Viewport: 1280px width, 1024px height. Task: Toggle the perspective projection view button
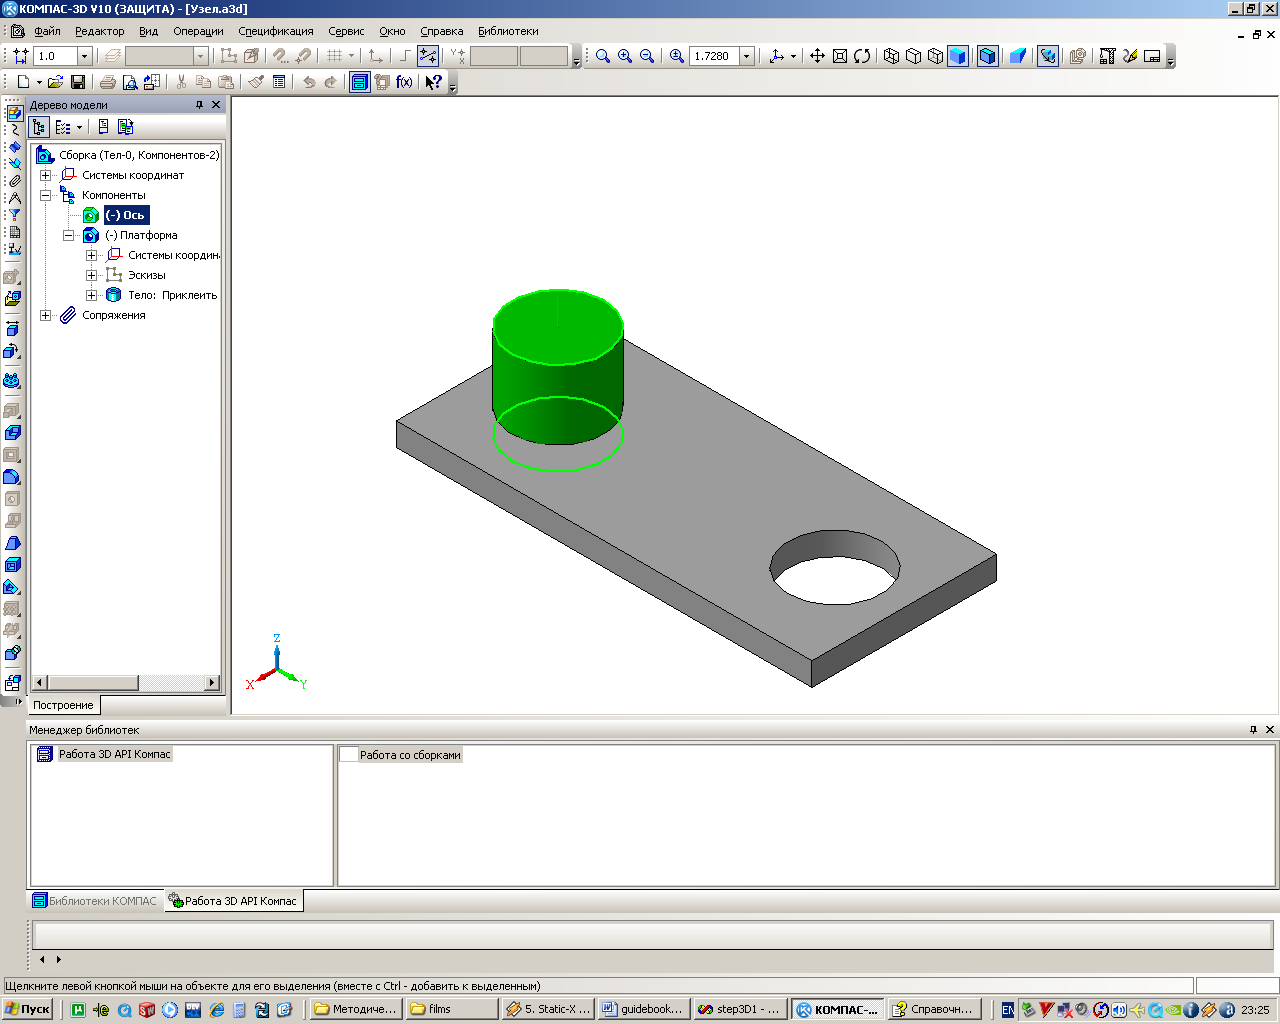[x=1018, y=56]
